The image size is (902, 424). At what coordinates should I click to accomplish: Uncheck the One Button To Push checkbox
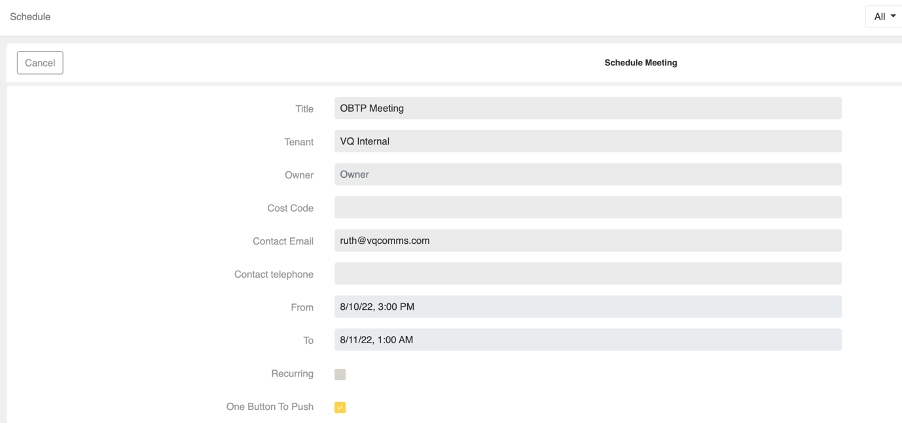click(340, 407)
